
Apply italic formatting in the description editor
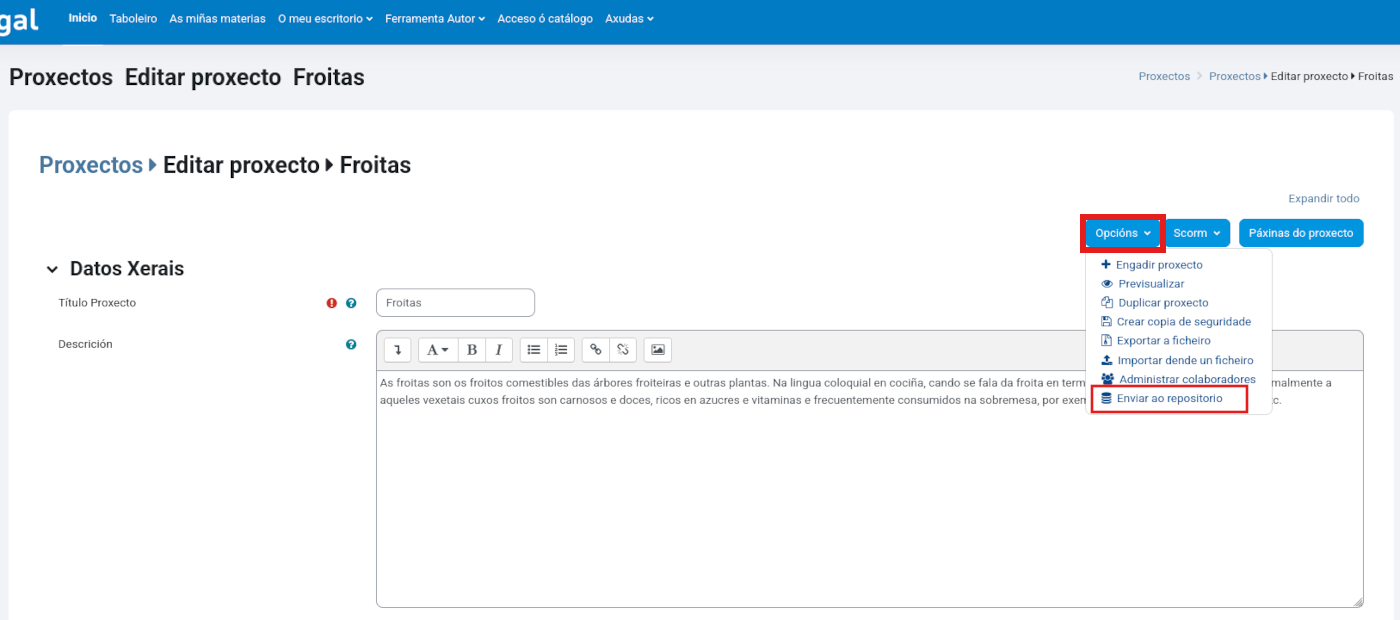[498, 349]
